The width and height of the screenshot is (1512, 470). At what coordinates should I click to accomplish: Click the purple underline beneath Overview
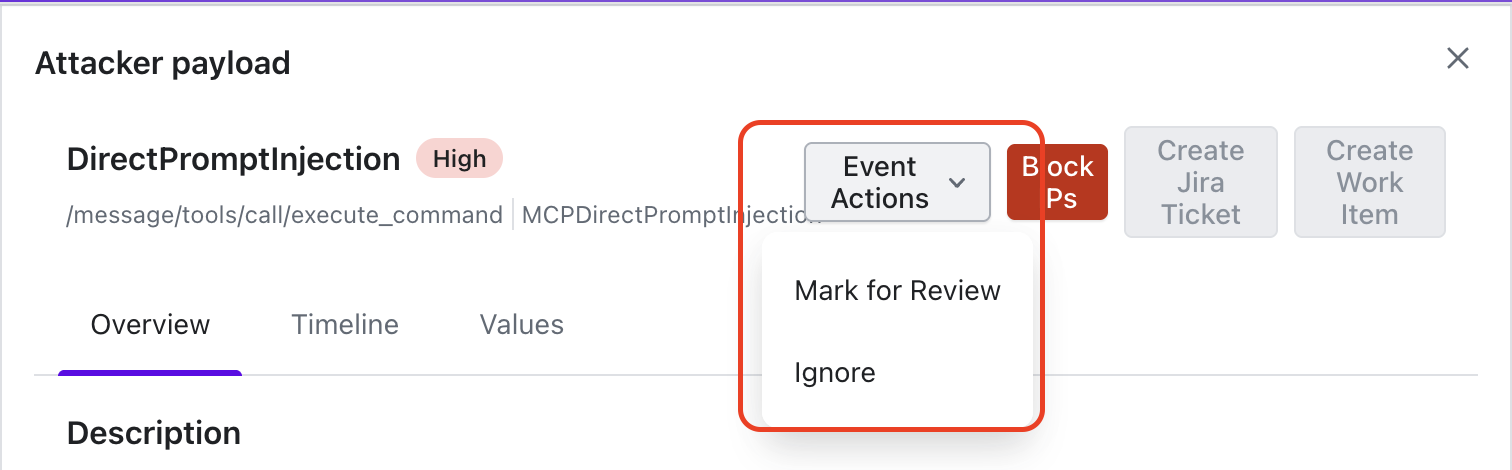click(150, 373)
